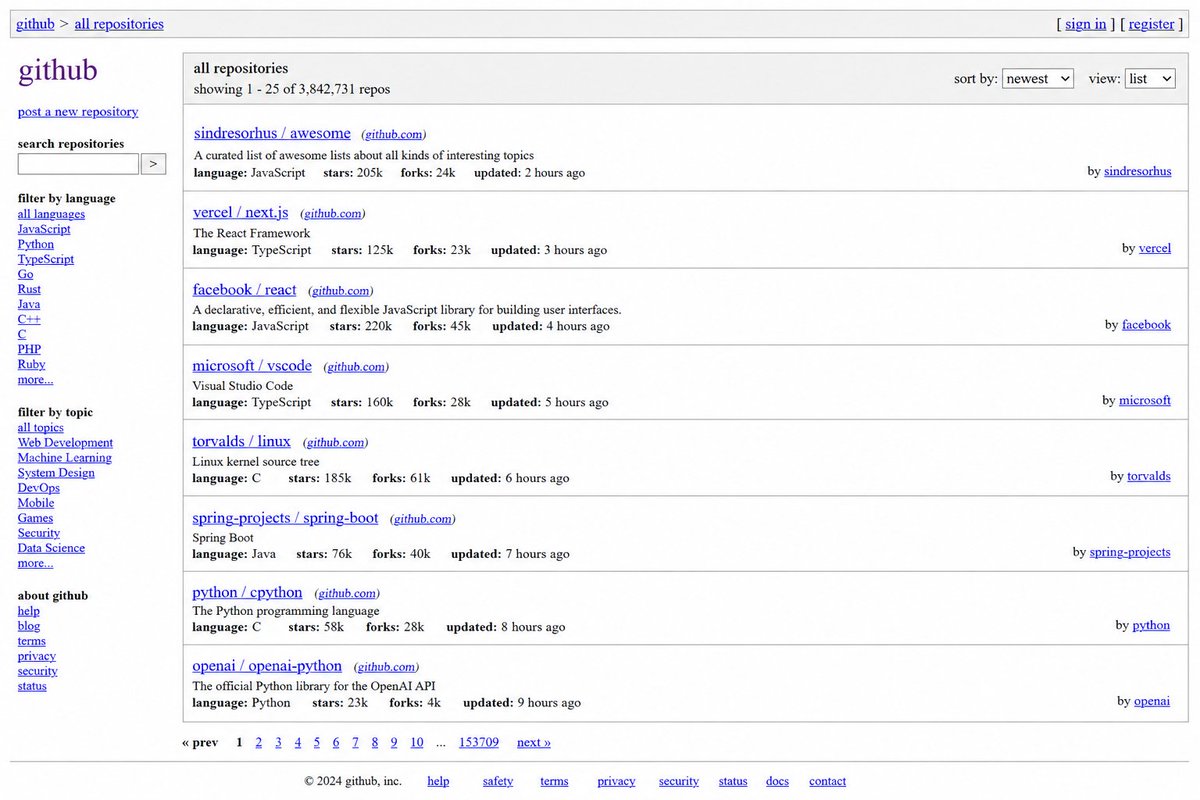Open footer contact link
This screenshot has height=800, width=1200.
(827, 781)
